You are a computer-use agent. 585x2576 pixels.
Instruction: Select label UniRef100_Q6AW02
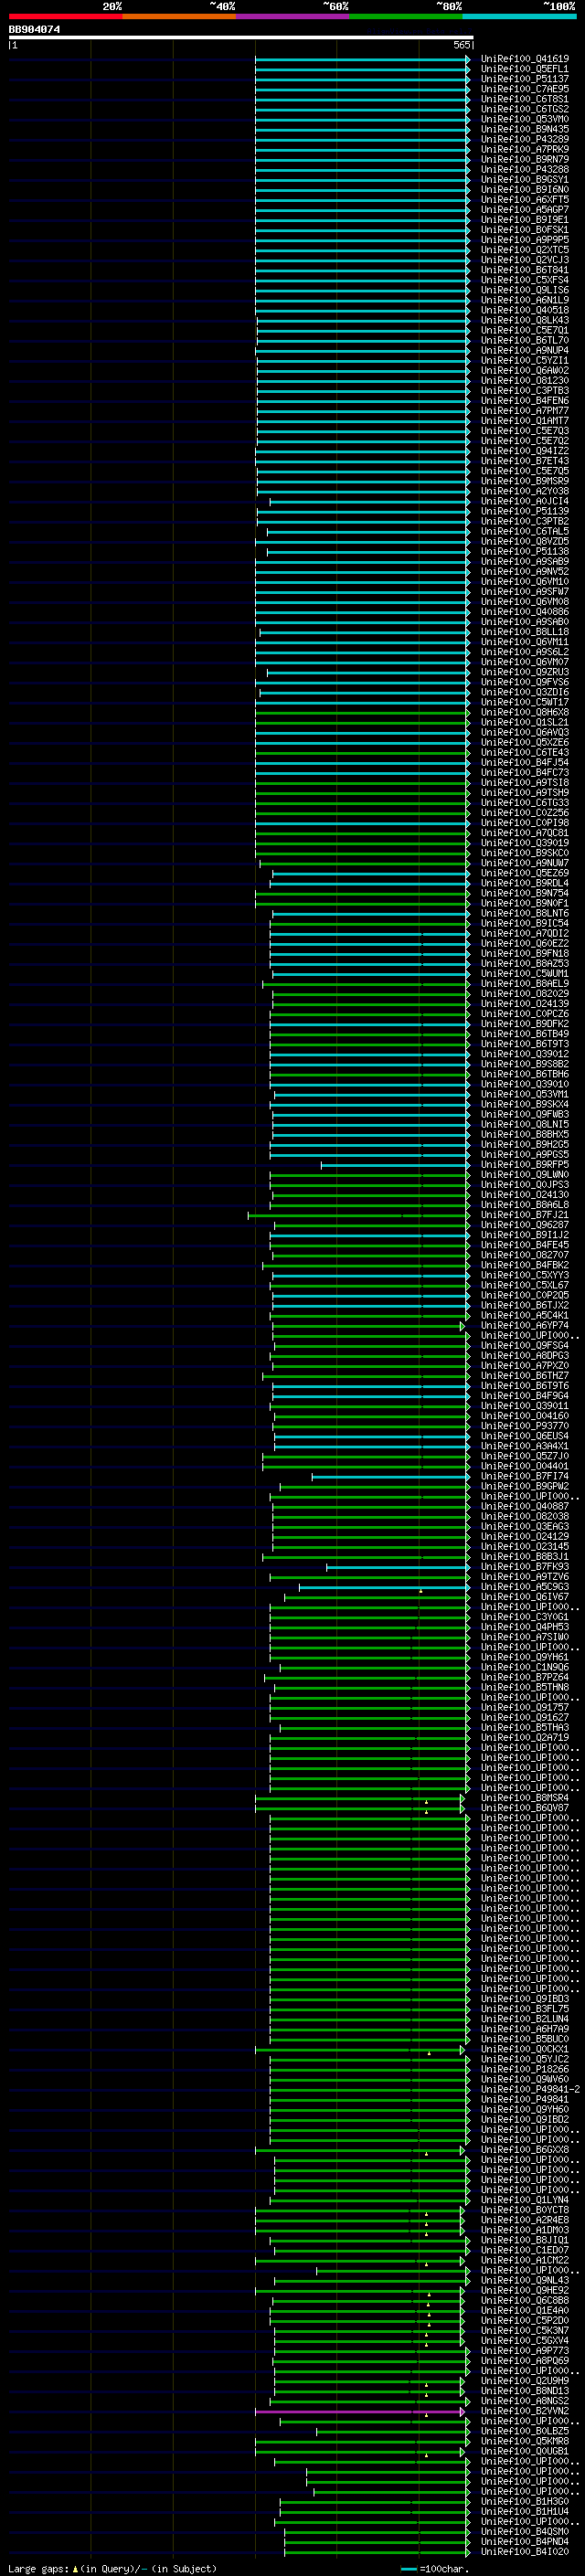pyautogui.click(x=524, y=370)
